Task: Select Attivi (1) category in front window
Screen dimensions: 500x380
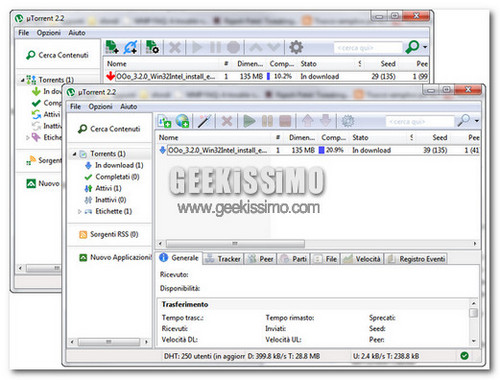Action: tap(103, 188)
